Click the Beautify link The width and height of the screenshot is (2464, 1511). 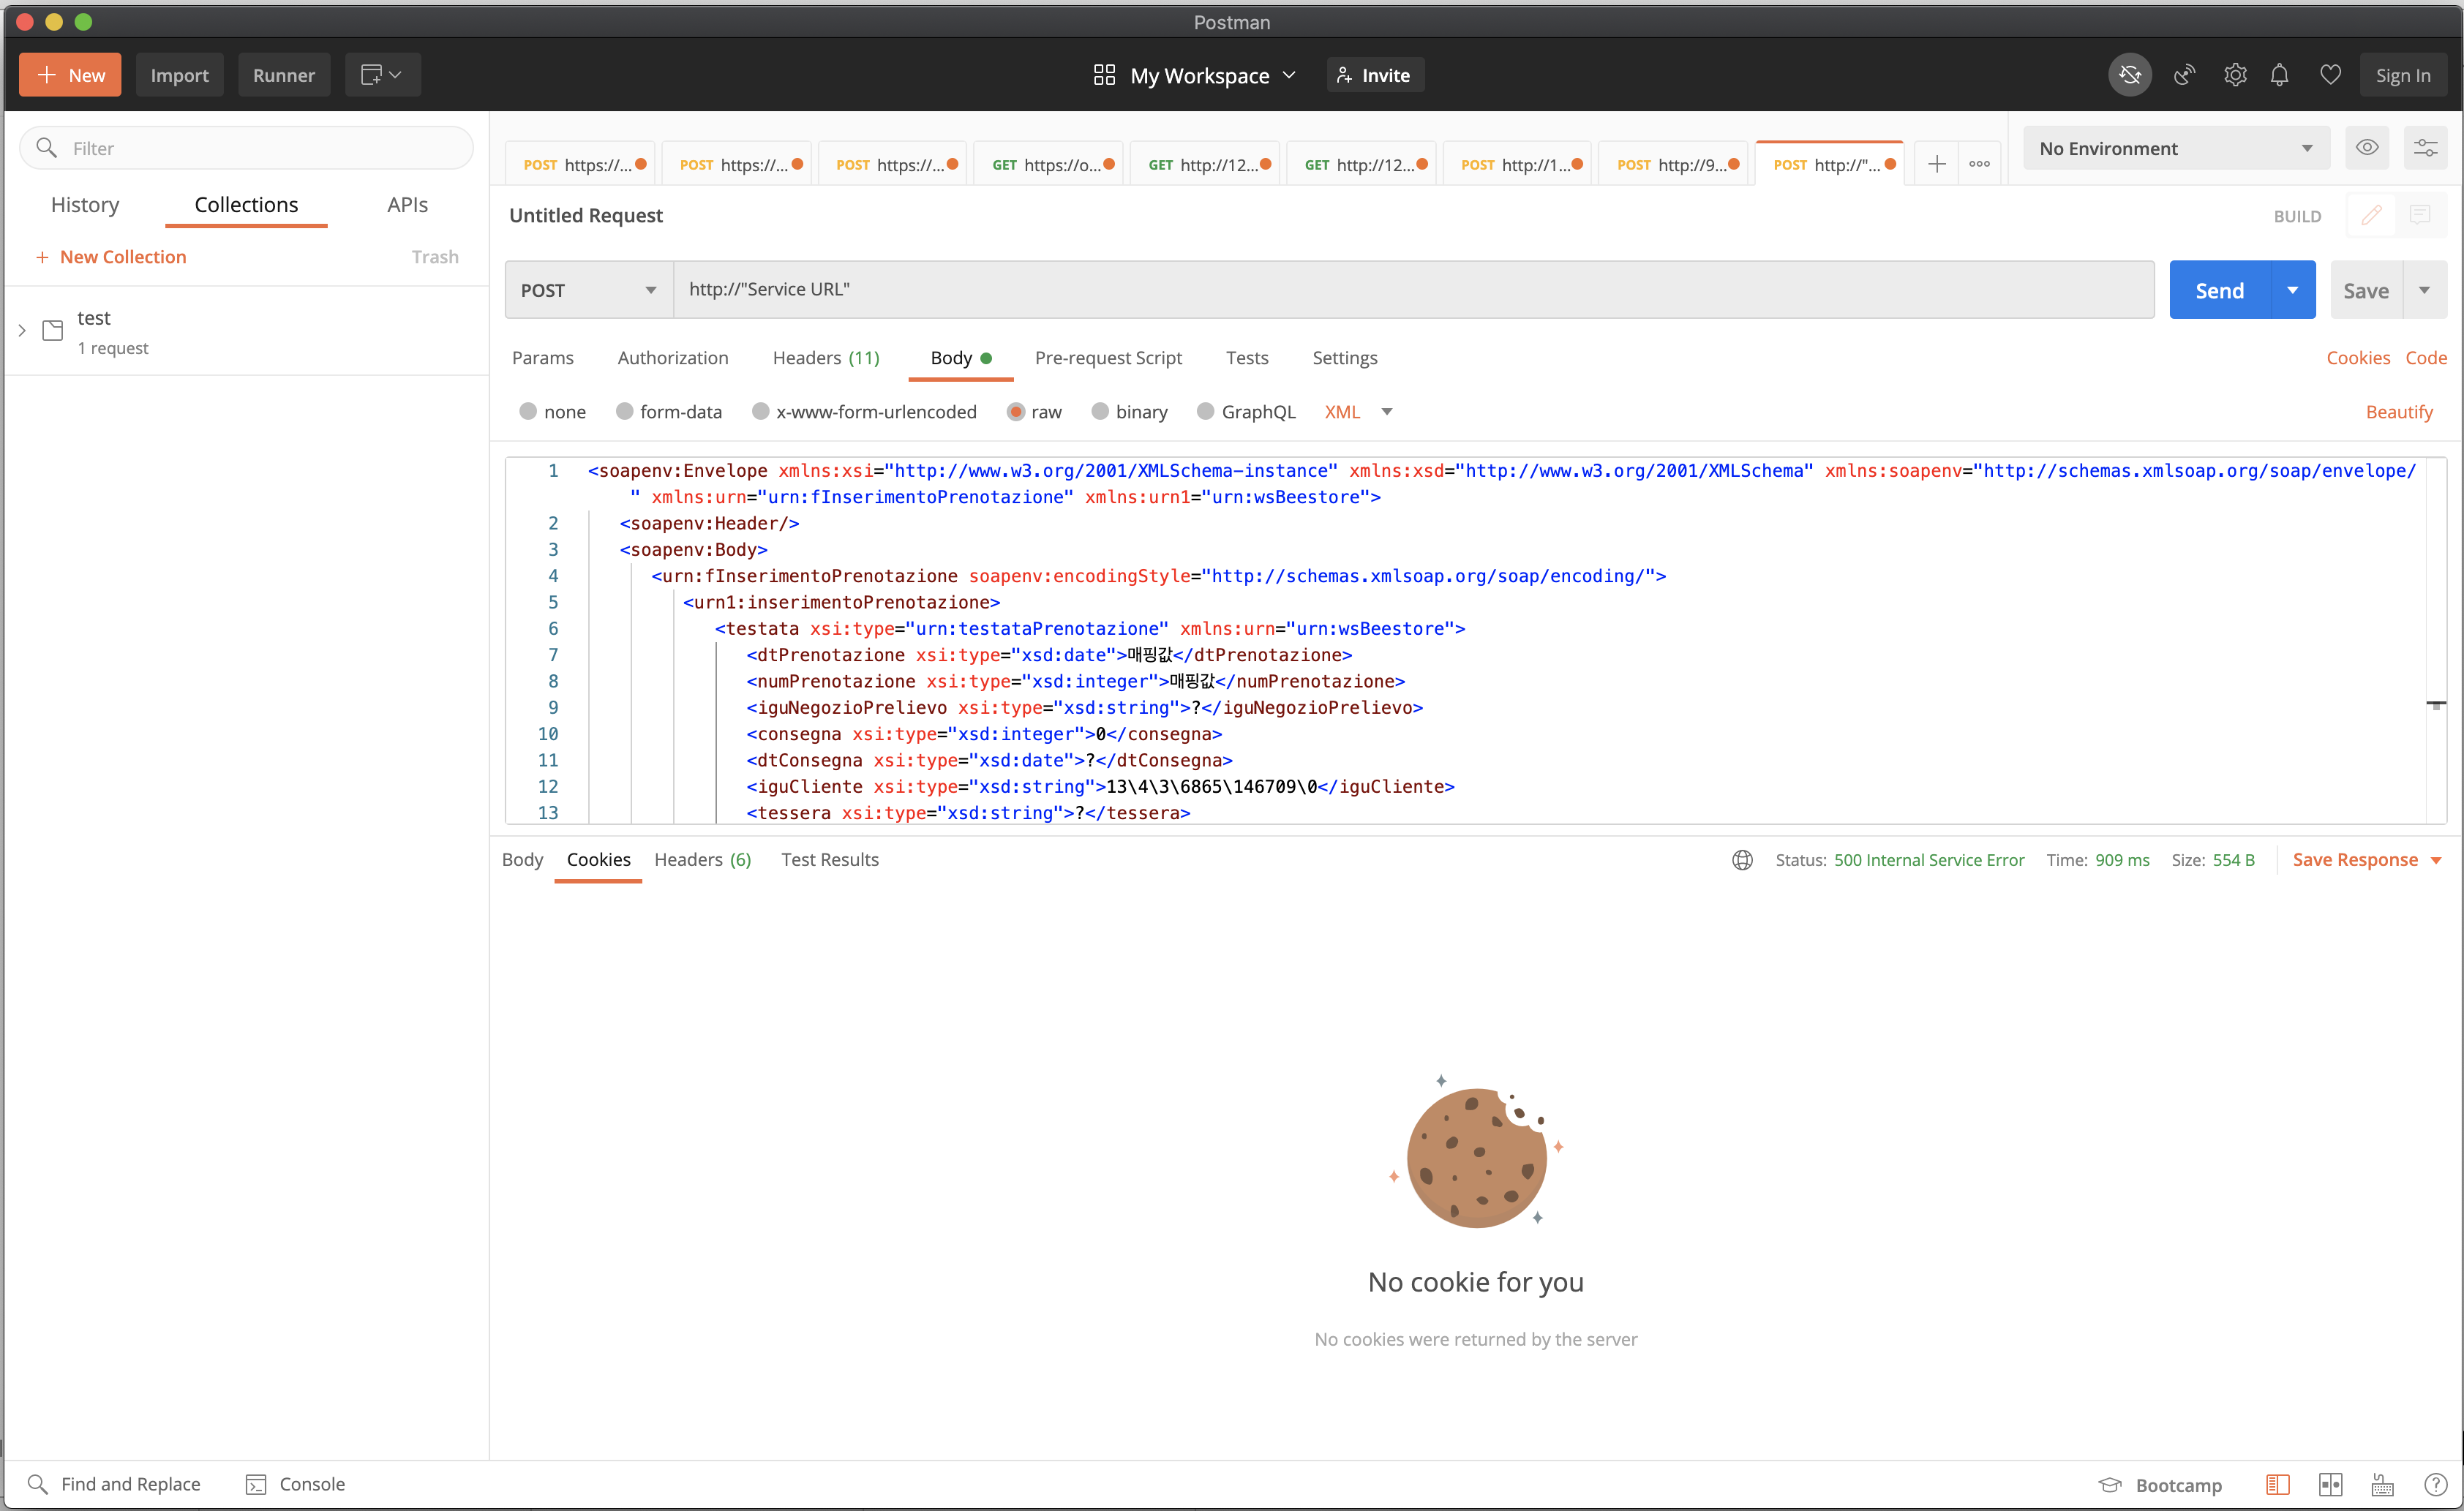(x=2398, y=412)
